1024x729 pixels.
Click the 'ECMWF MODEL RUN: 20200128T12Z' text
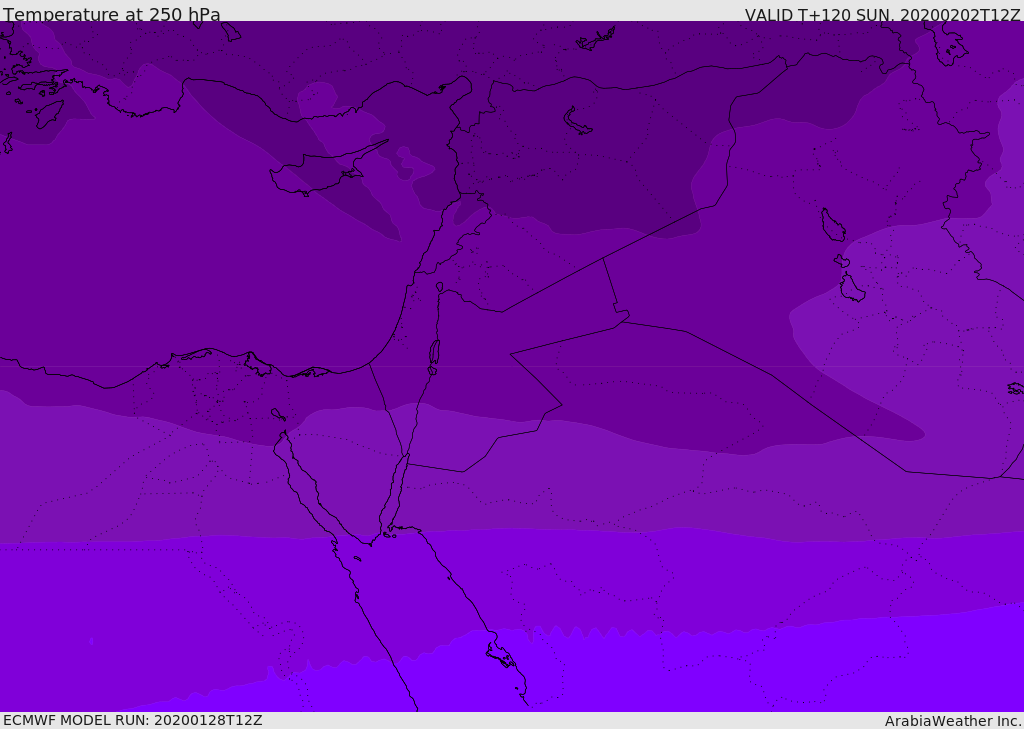point(133,720)
